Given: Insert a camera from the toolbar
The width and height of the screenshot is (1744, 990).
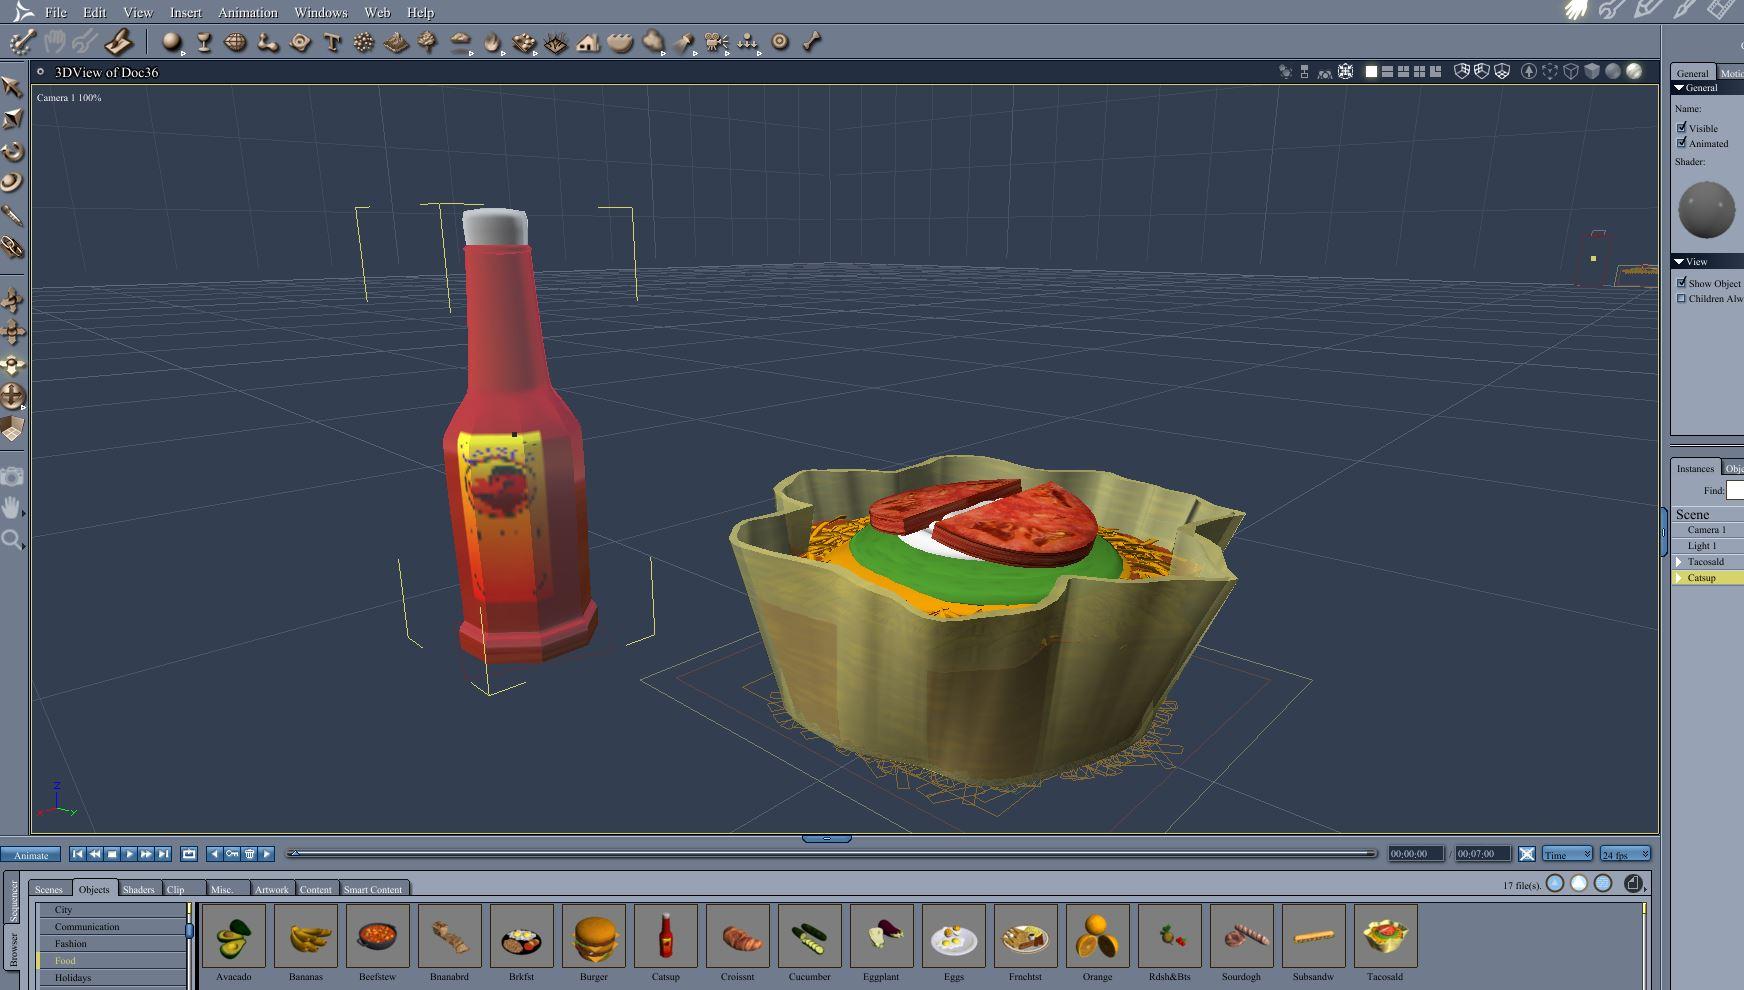Looking at the screenshot, I should tap(716, 42).
